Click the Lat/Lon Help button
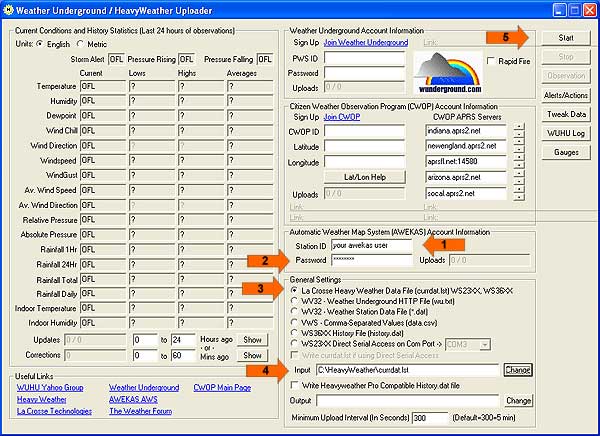Image resolution: width=600 pixels, height=436 pixels. (x=365, y=177)
